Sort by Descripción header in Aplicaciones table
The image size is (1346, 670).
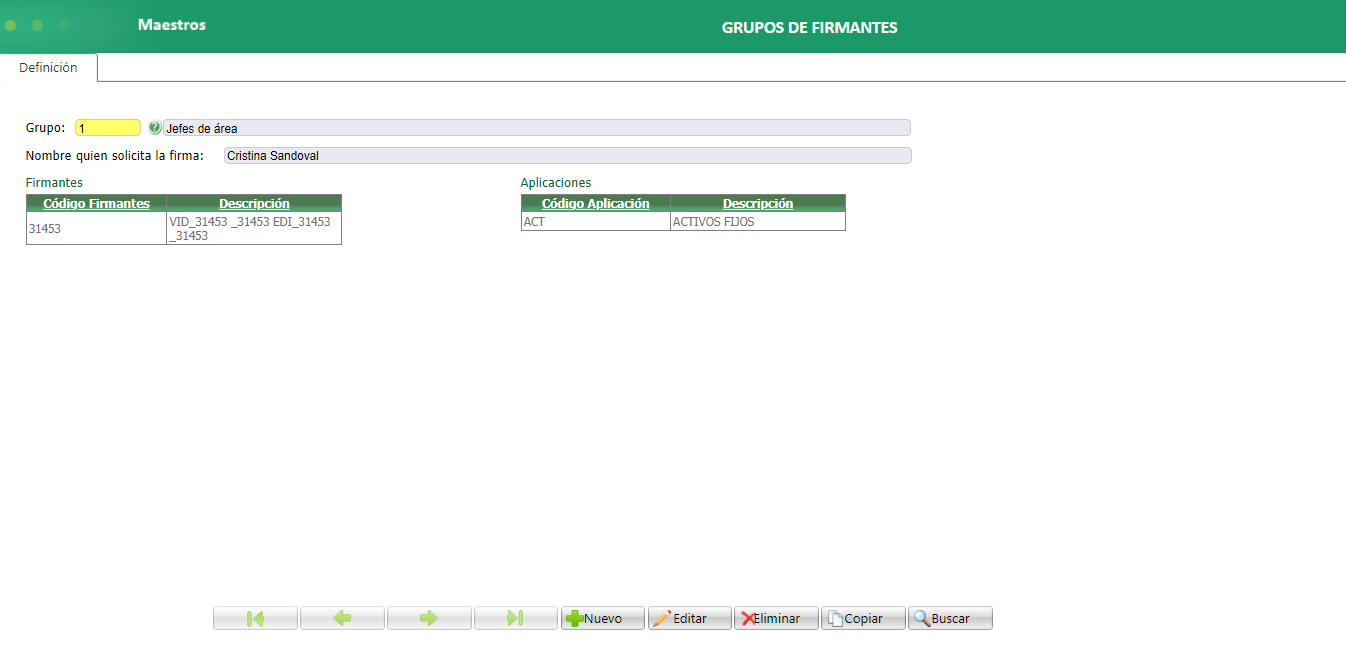[x=758, y=203]
